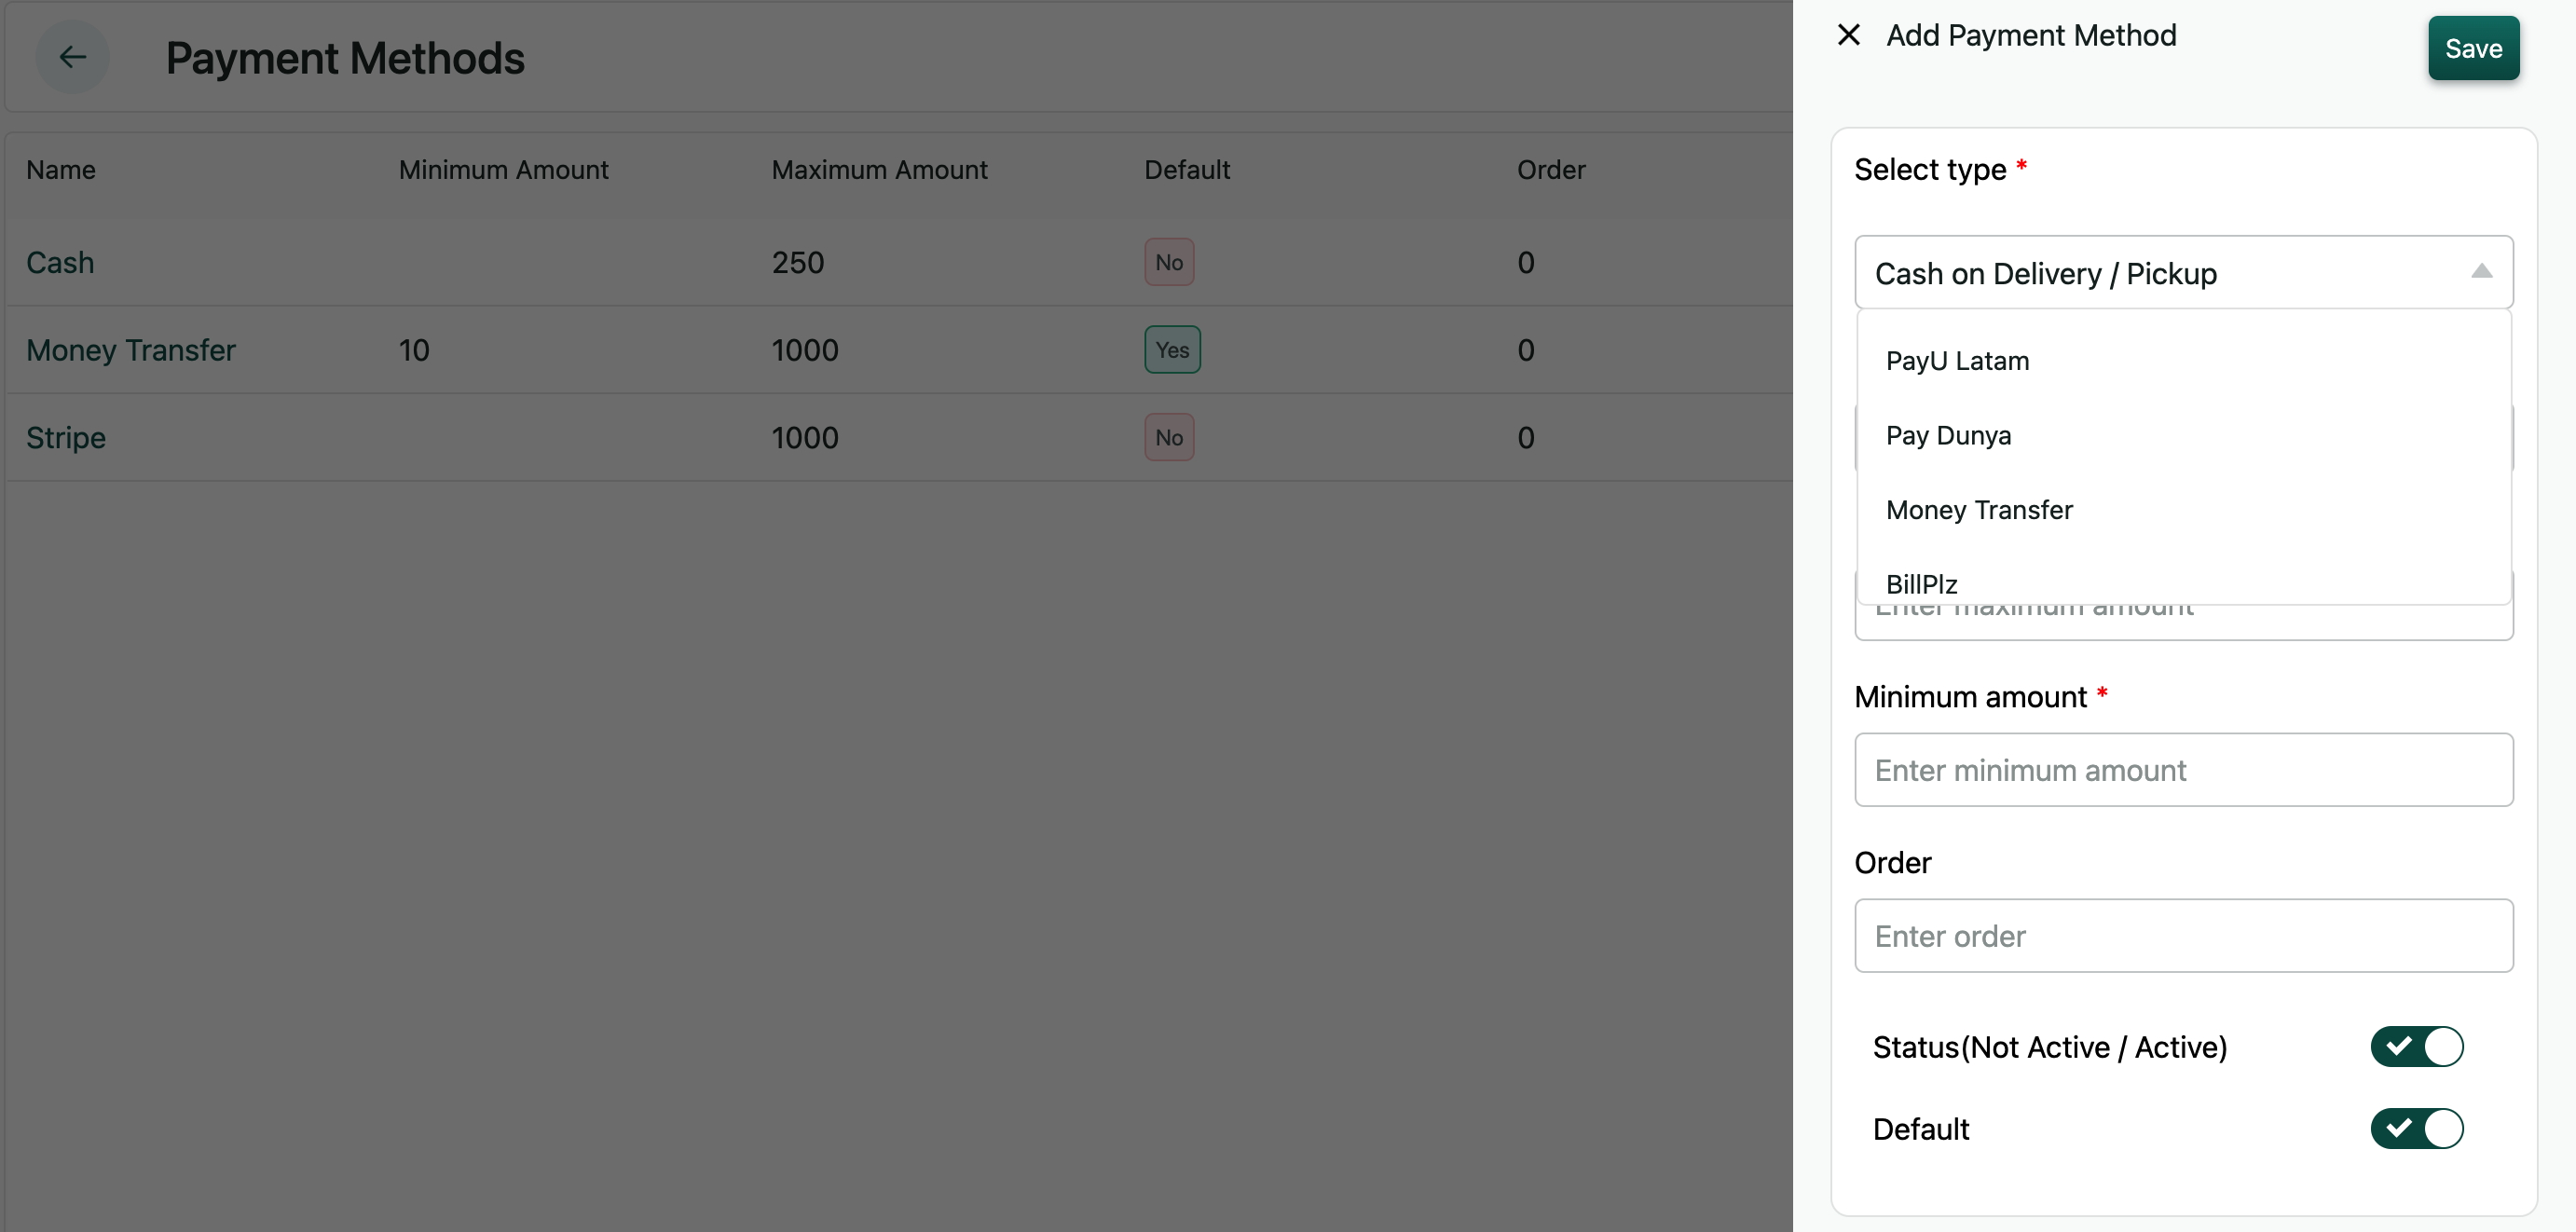2576x1232 pixels.
Task: Close the Add Payment Method panel
Action: coord(1848,35)
